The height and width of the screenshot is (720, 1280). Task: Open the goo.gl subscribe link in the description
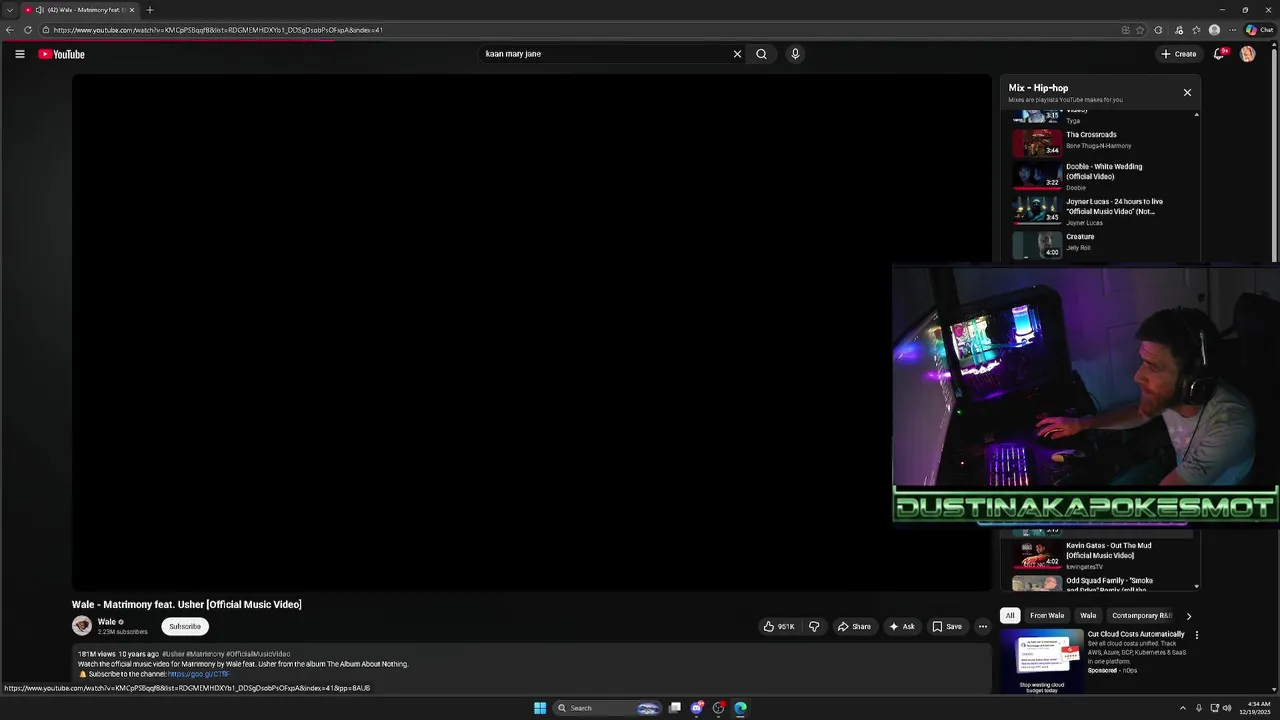199,674
